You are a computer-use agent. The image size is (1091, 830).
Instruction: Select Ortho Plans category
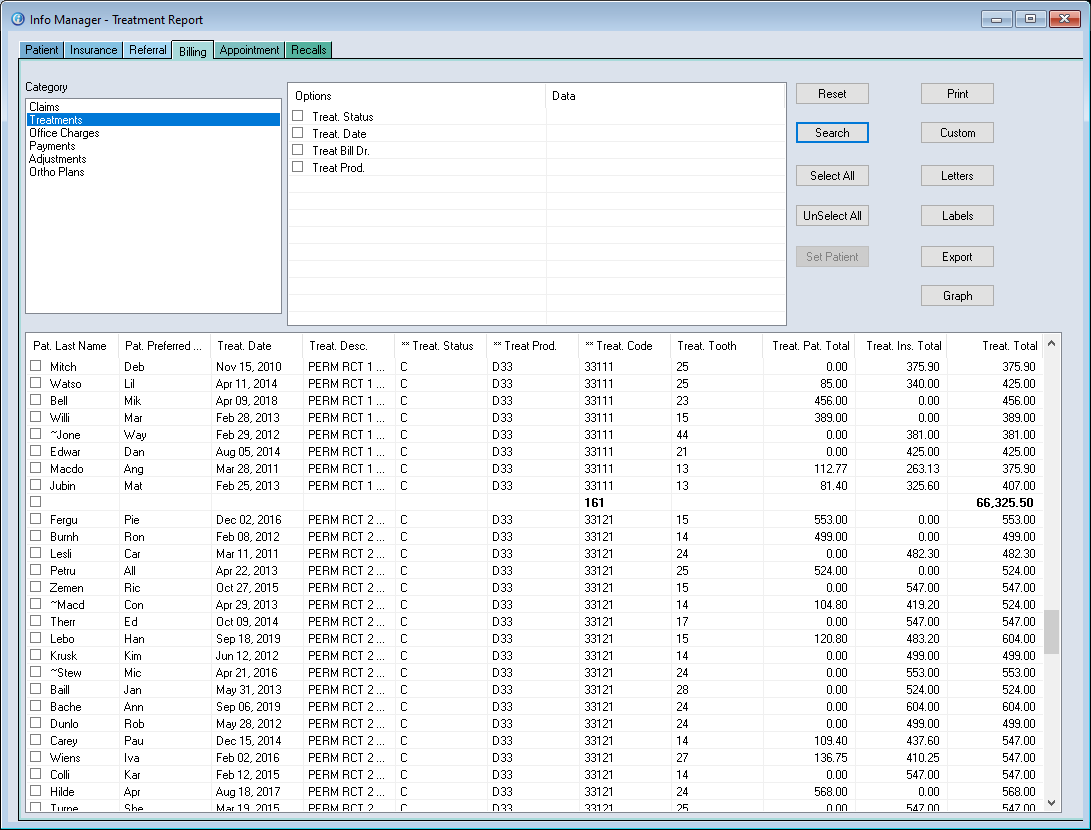pyautogui.click(x=57, y=172)
